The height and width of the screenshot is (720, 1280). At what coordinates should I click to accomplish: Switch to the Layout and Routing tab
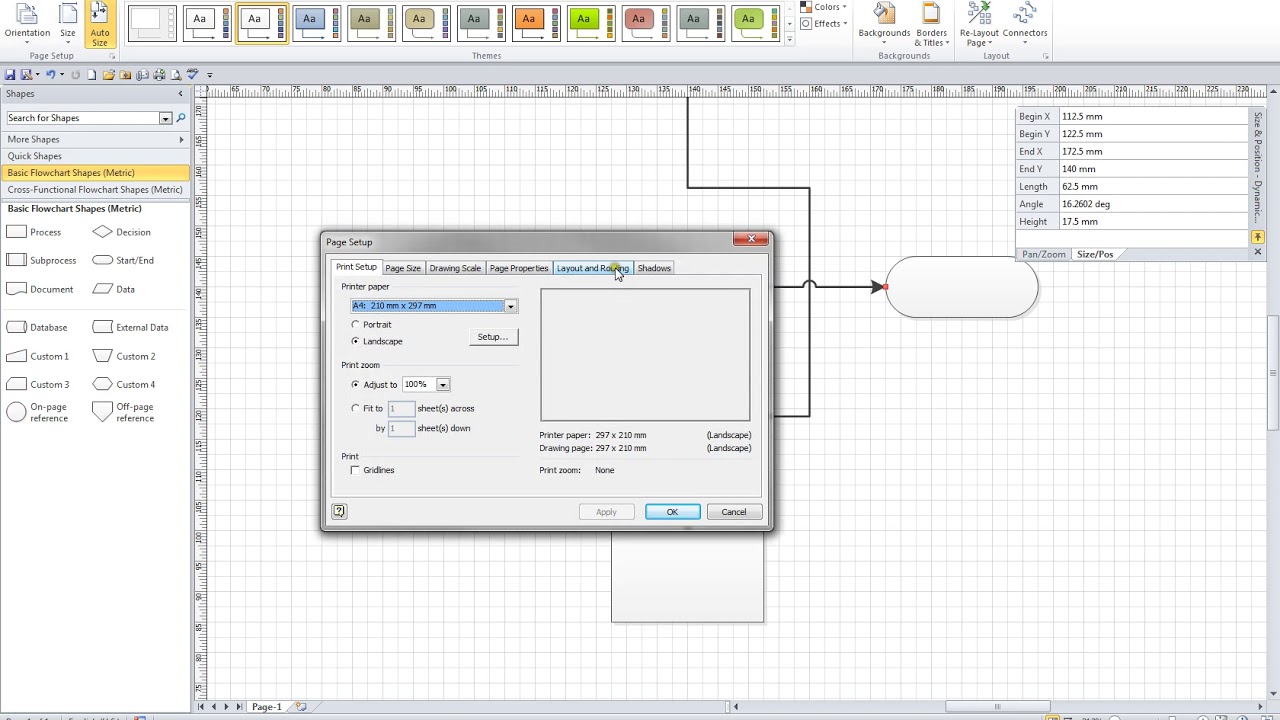593,268
